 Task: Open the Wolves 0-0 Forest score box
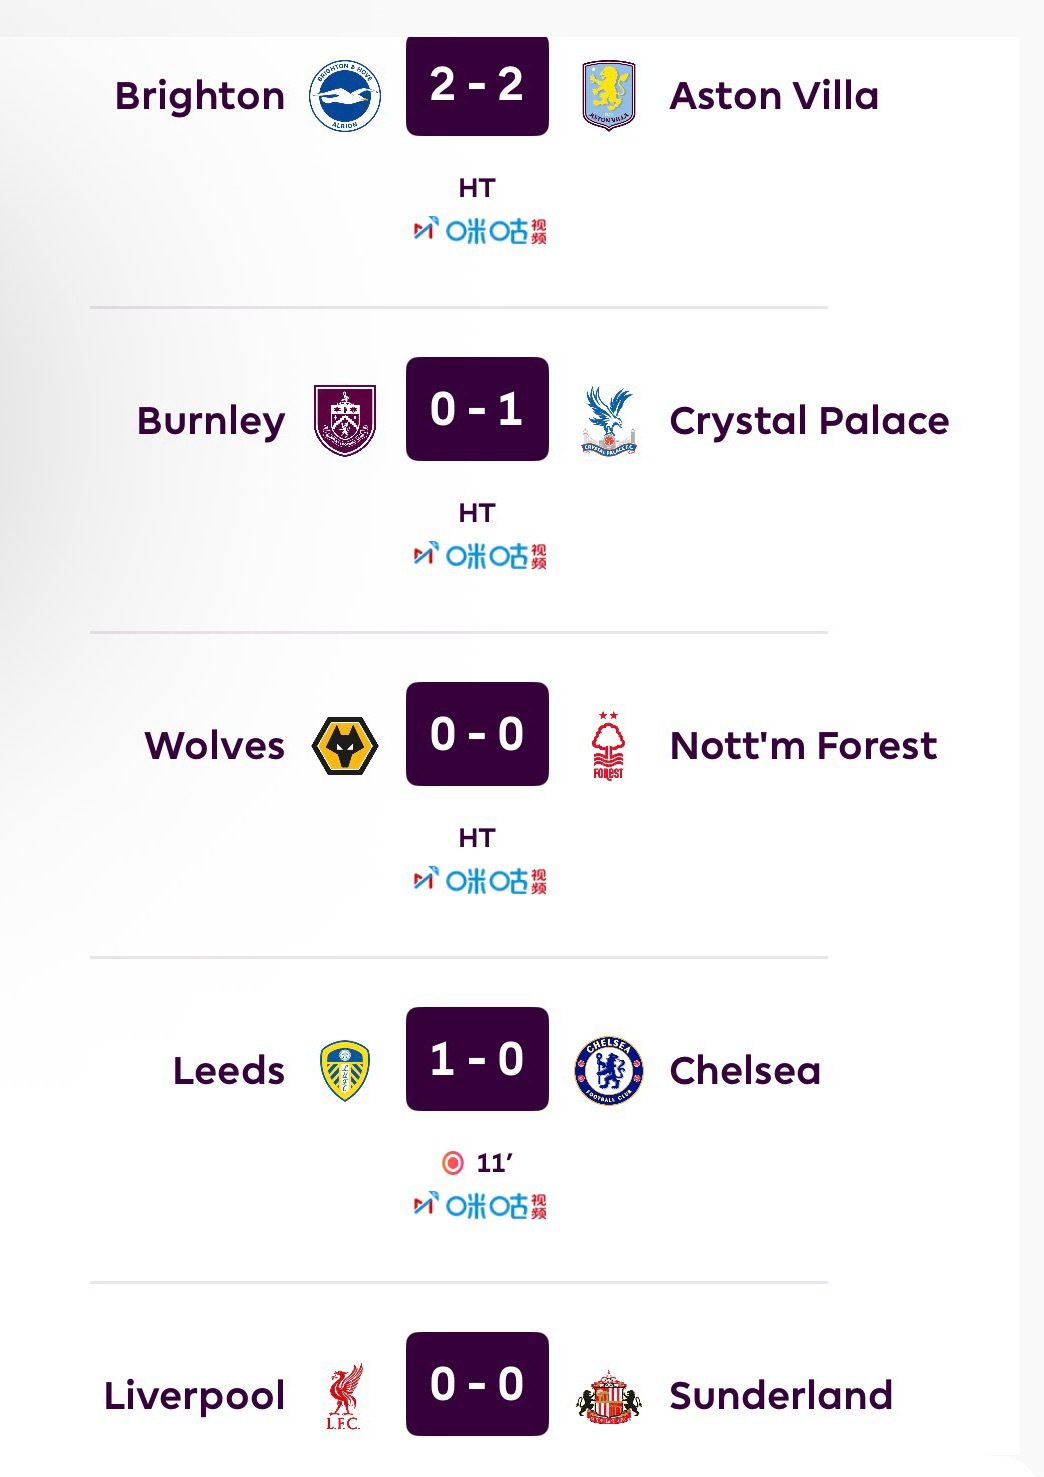pyautogui.click(x=477, y=734)
